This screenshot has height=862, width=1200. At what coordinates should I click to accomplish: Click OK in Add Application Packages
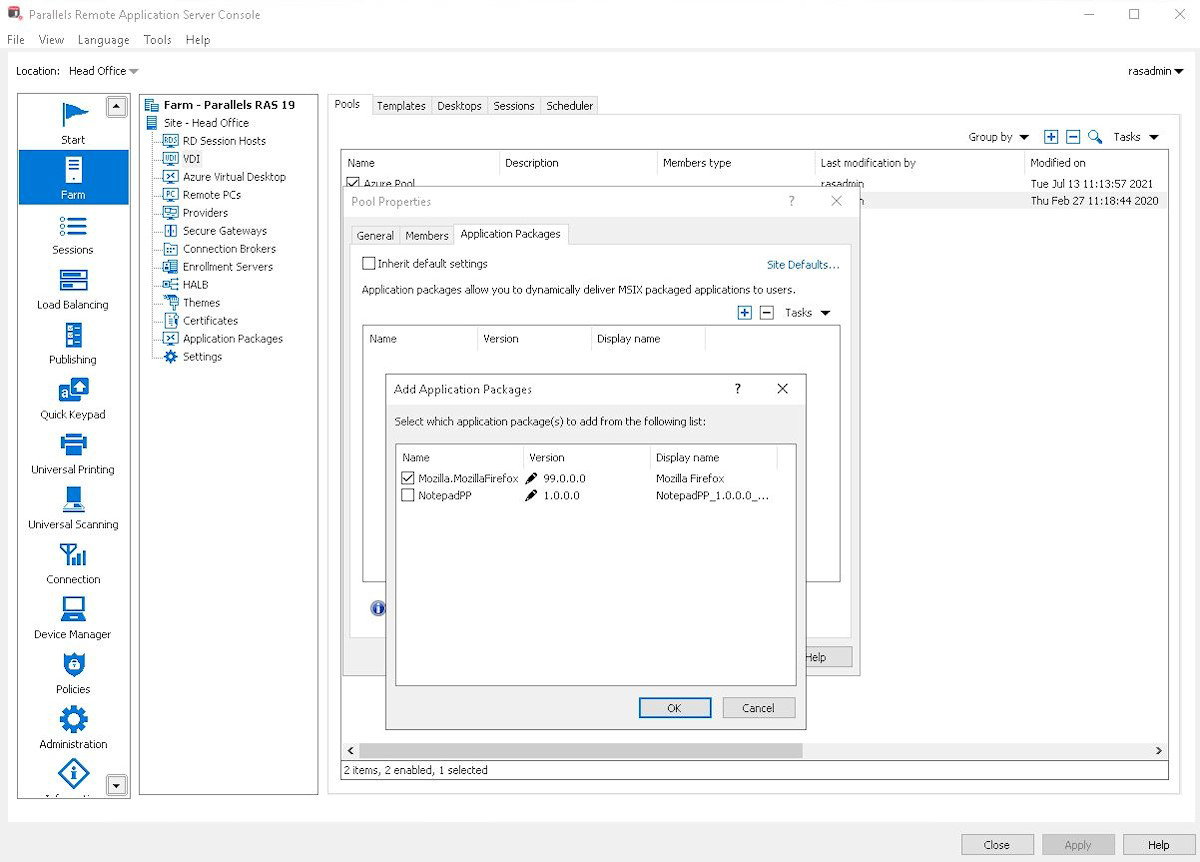[675, 708]
